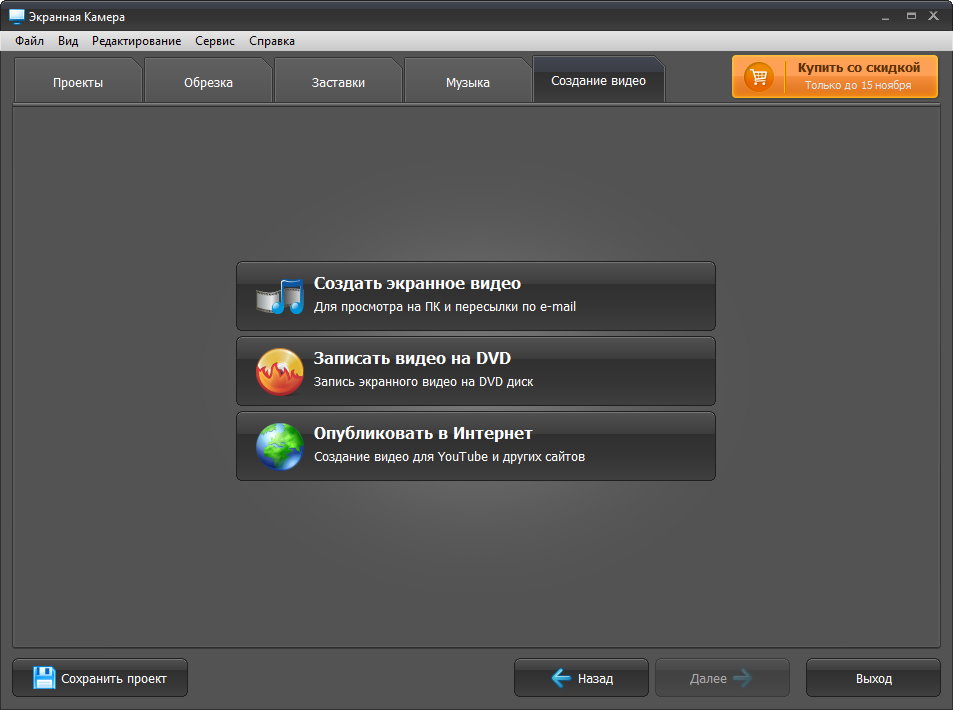This screenshot has height=710, width=953.
Task: Switch to the Проекты tab
Action: tap(78, 81)
